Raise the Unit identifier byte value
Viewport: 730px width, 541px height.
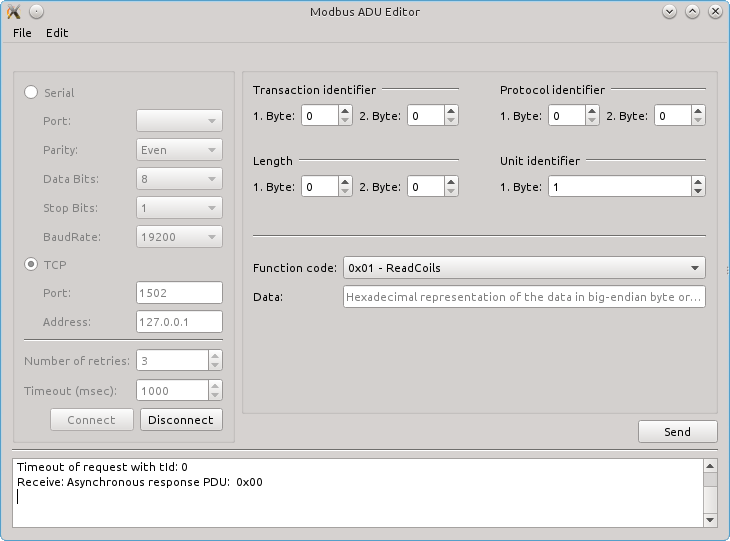pyautogui.click(x=697, y=181)
